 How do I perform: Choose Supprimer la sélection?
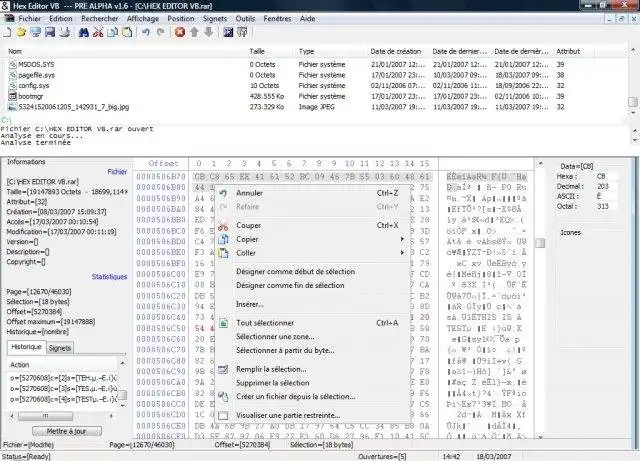click(x=312, y=383)
